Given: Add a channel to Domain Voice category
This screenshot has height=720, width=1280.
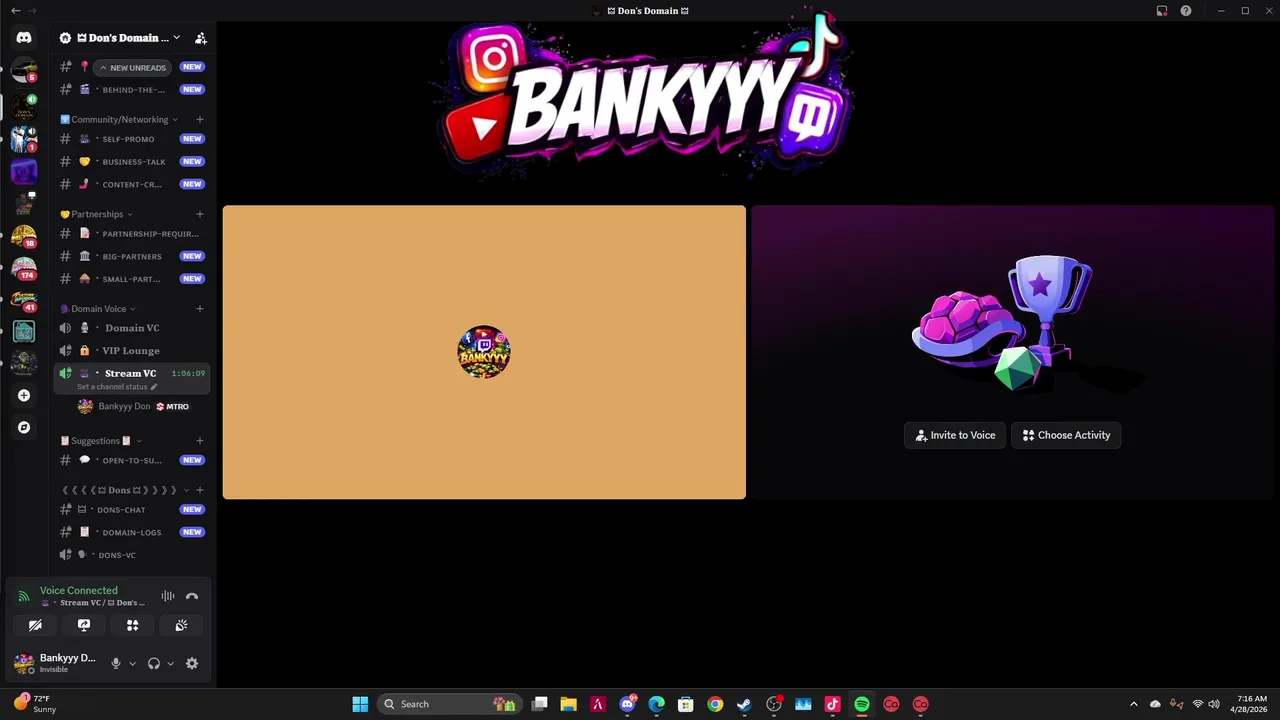Looking at the screenshot, I should point(199,309).
